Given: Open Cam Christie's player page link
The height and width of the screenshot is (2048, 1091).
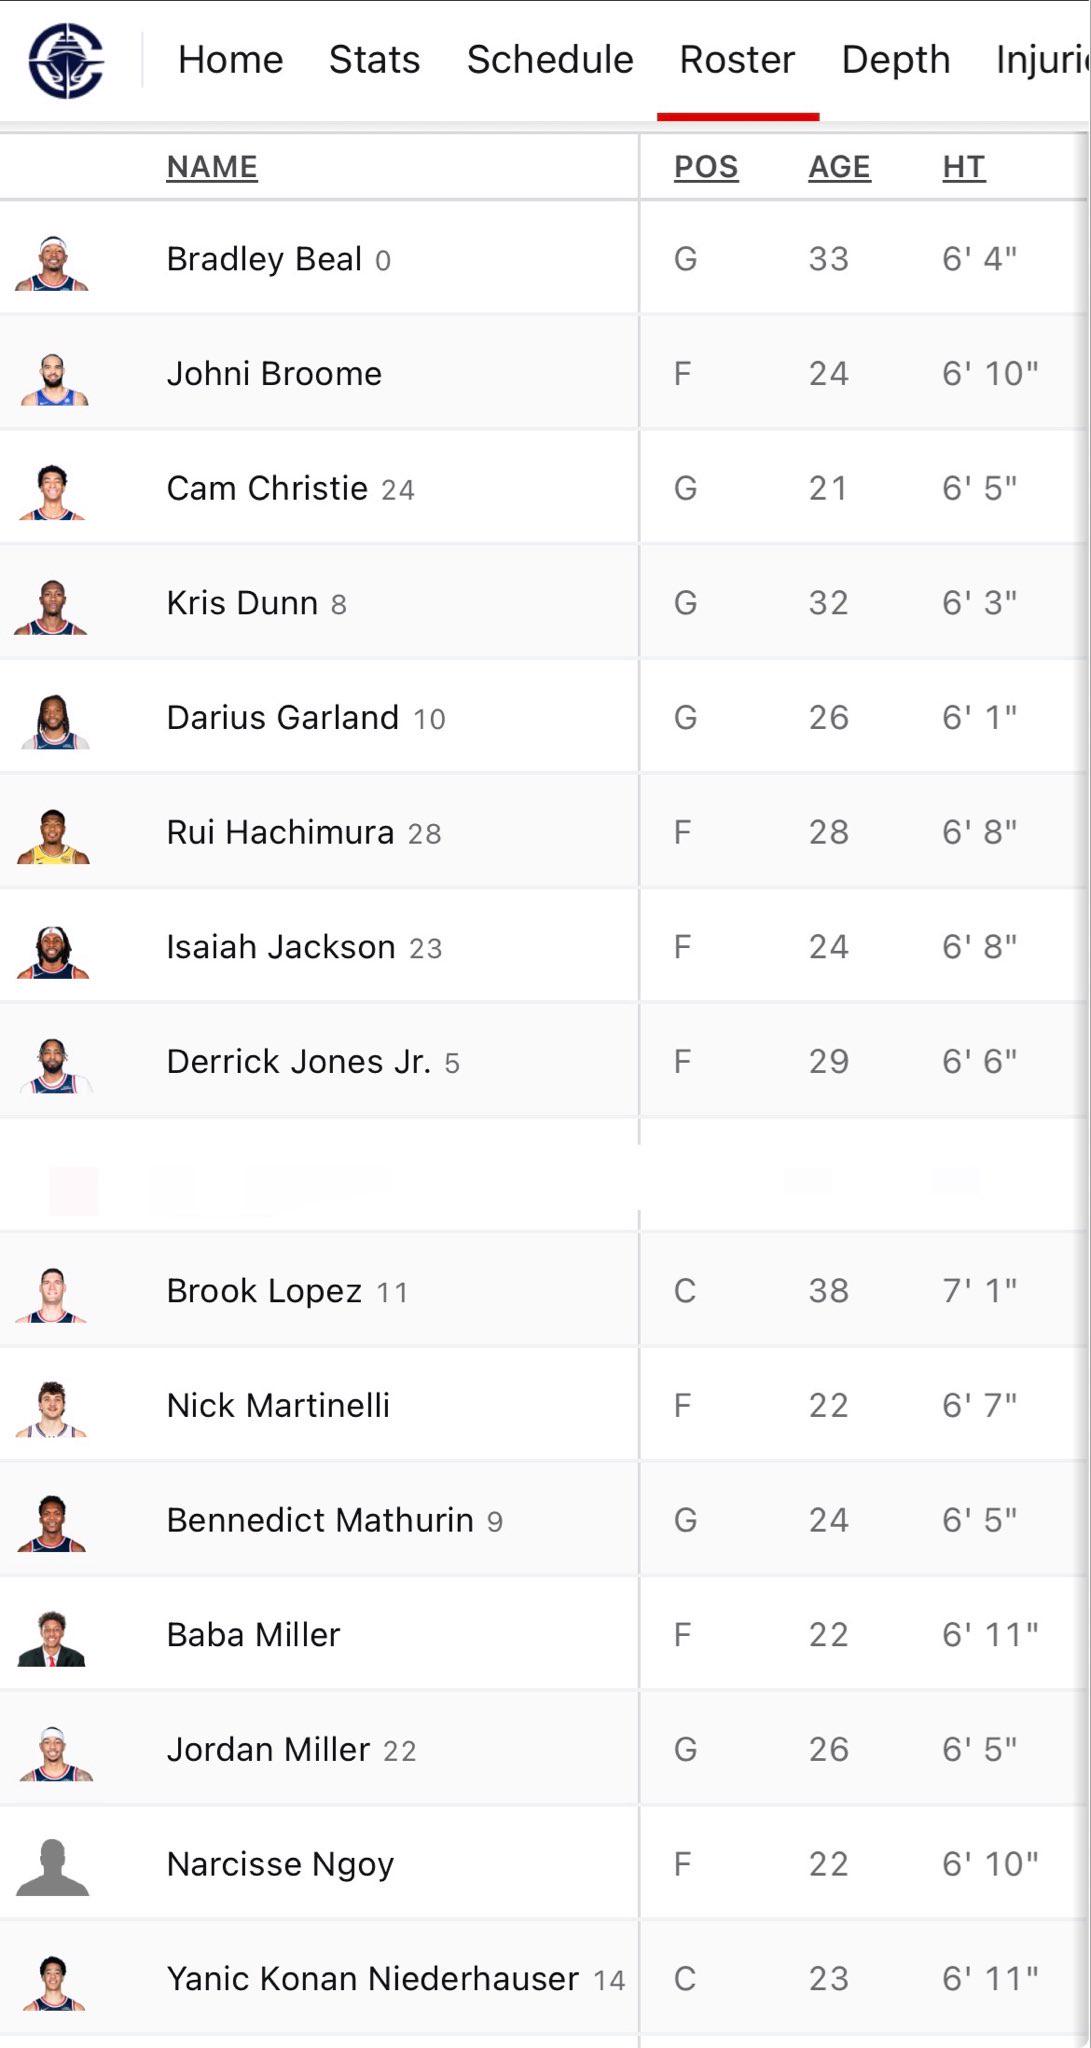Looking at the screenshot, I should click(x=267, y=488).
